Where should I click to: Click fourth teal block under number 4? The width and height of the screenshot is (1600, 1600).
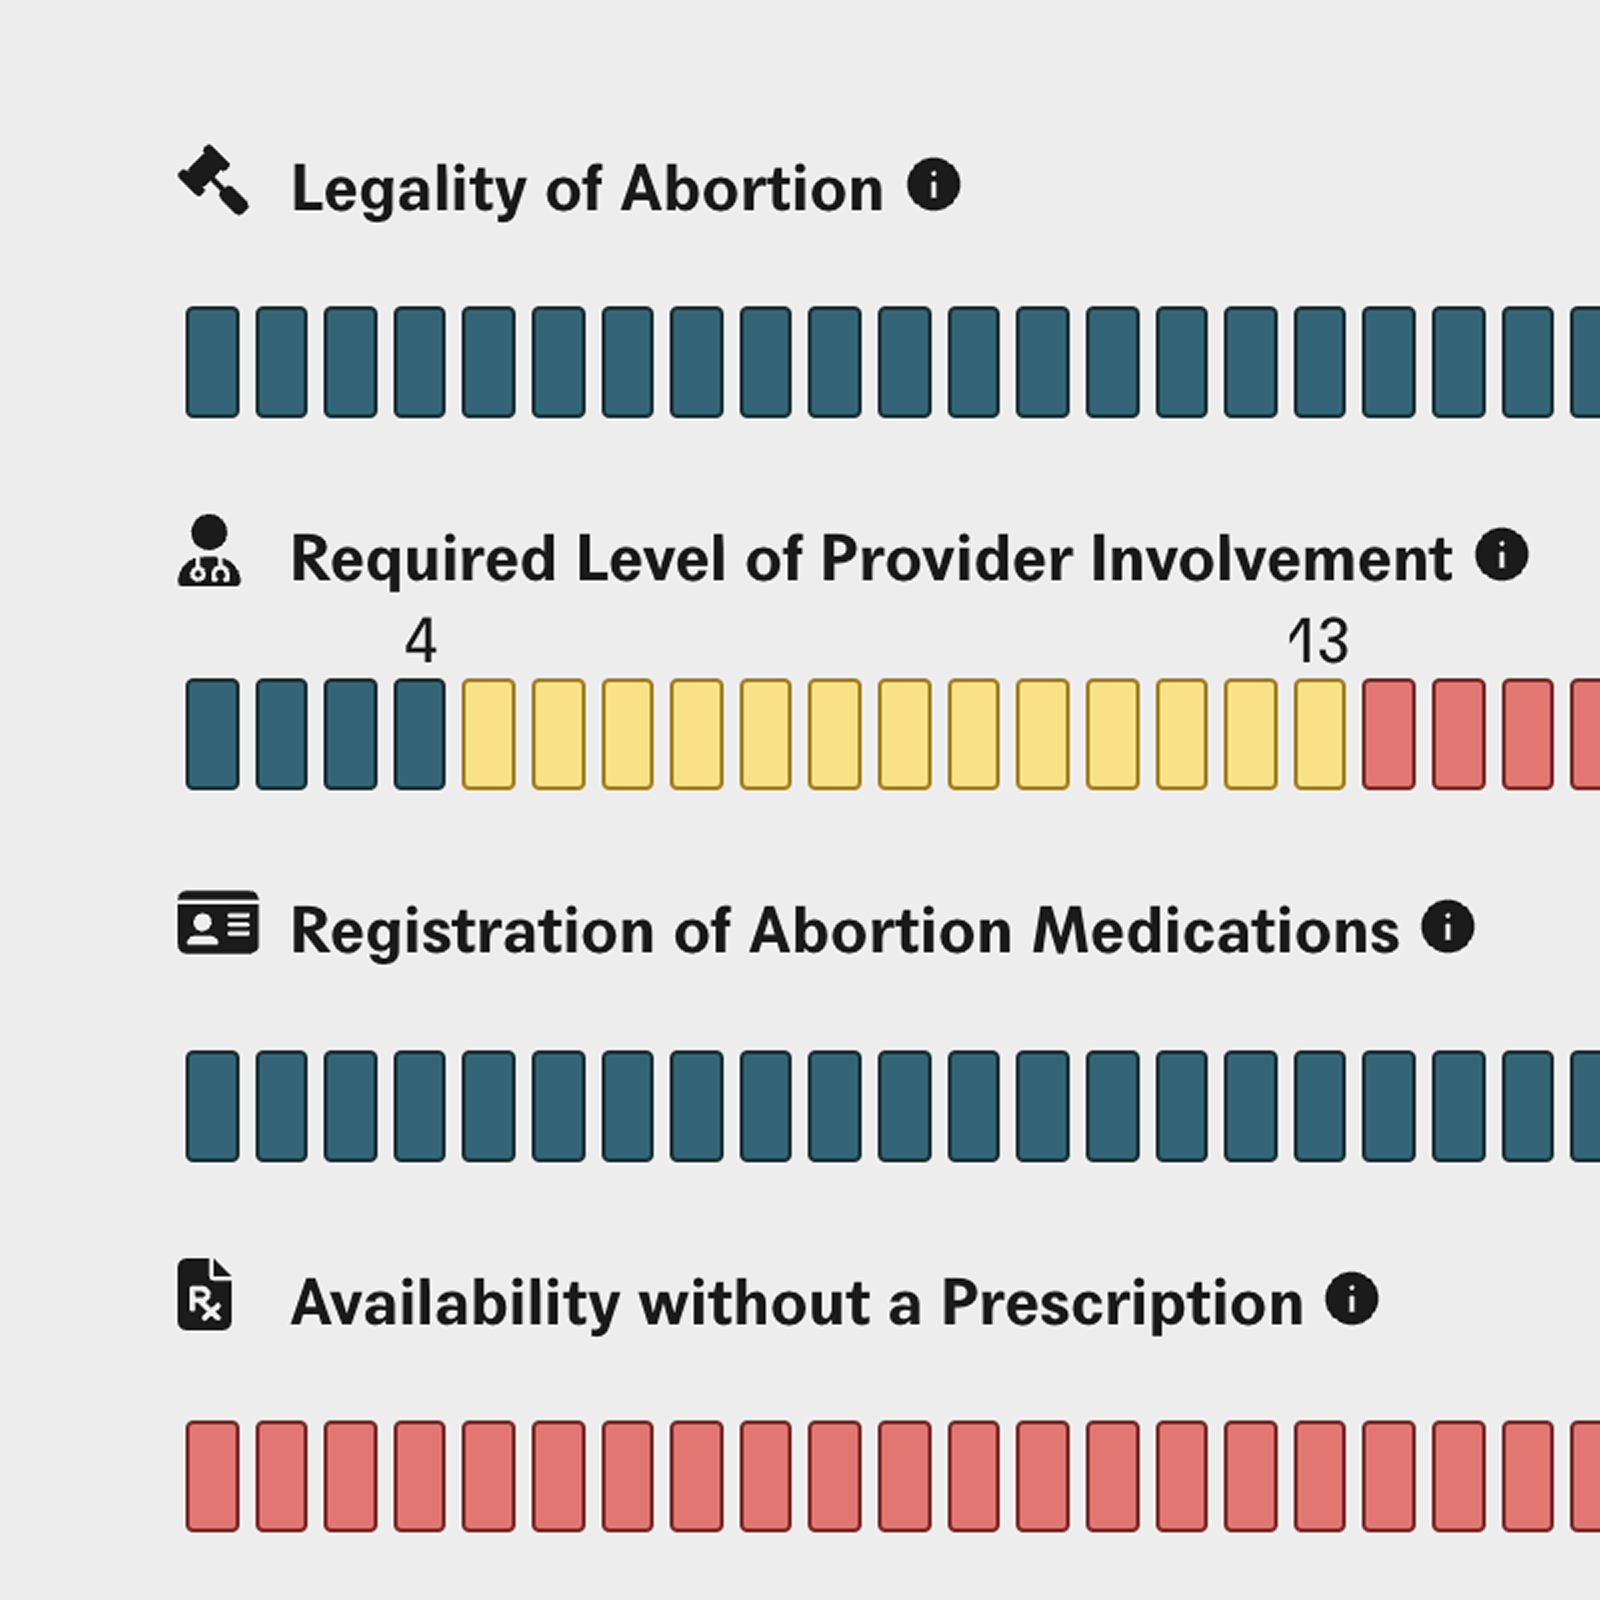click(420, 734)
